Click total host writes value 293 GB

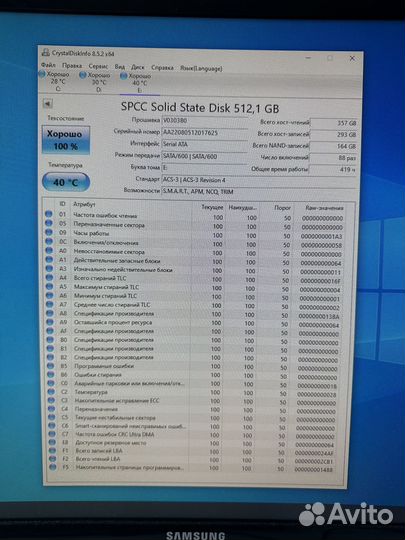[333, 135]
